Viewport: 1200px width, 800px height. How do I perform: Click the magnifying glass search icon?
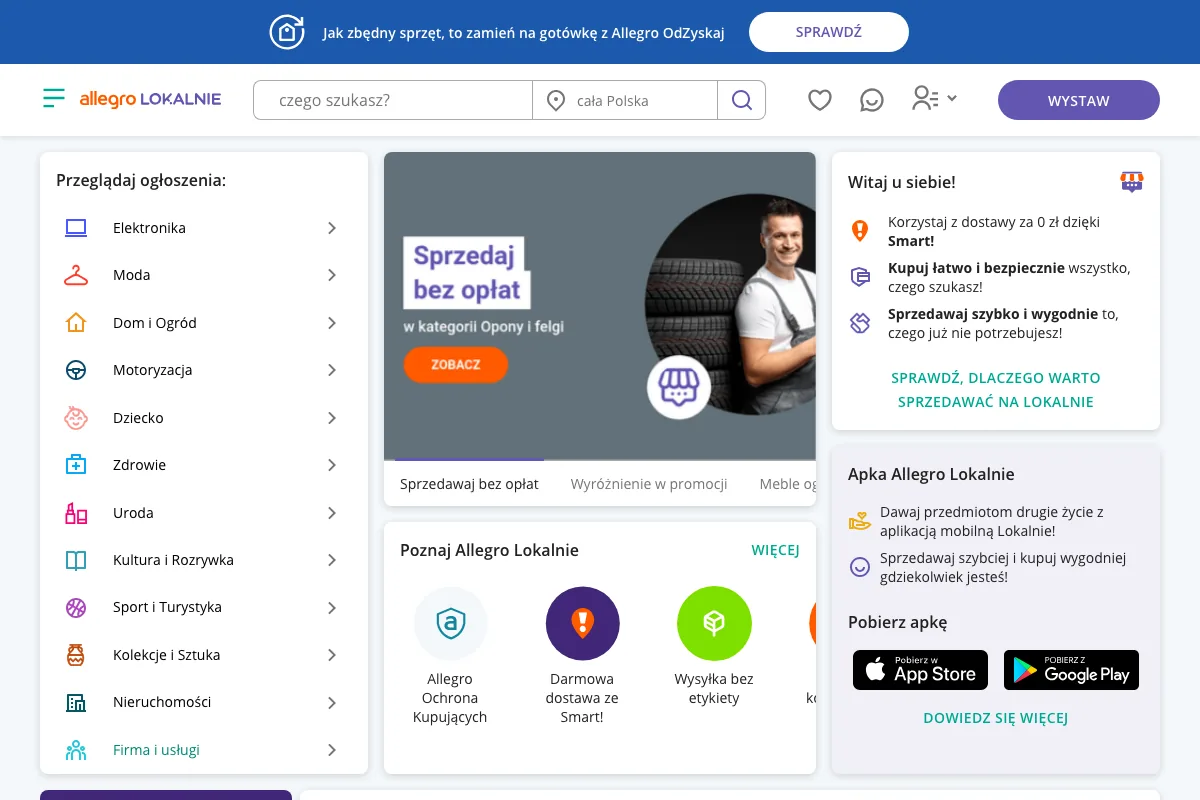[742, 100]
